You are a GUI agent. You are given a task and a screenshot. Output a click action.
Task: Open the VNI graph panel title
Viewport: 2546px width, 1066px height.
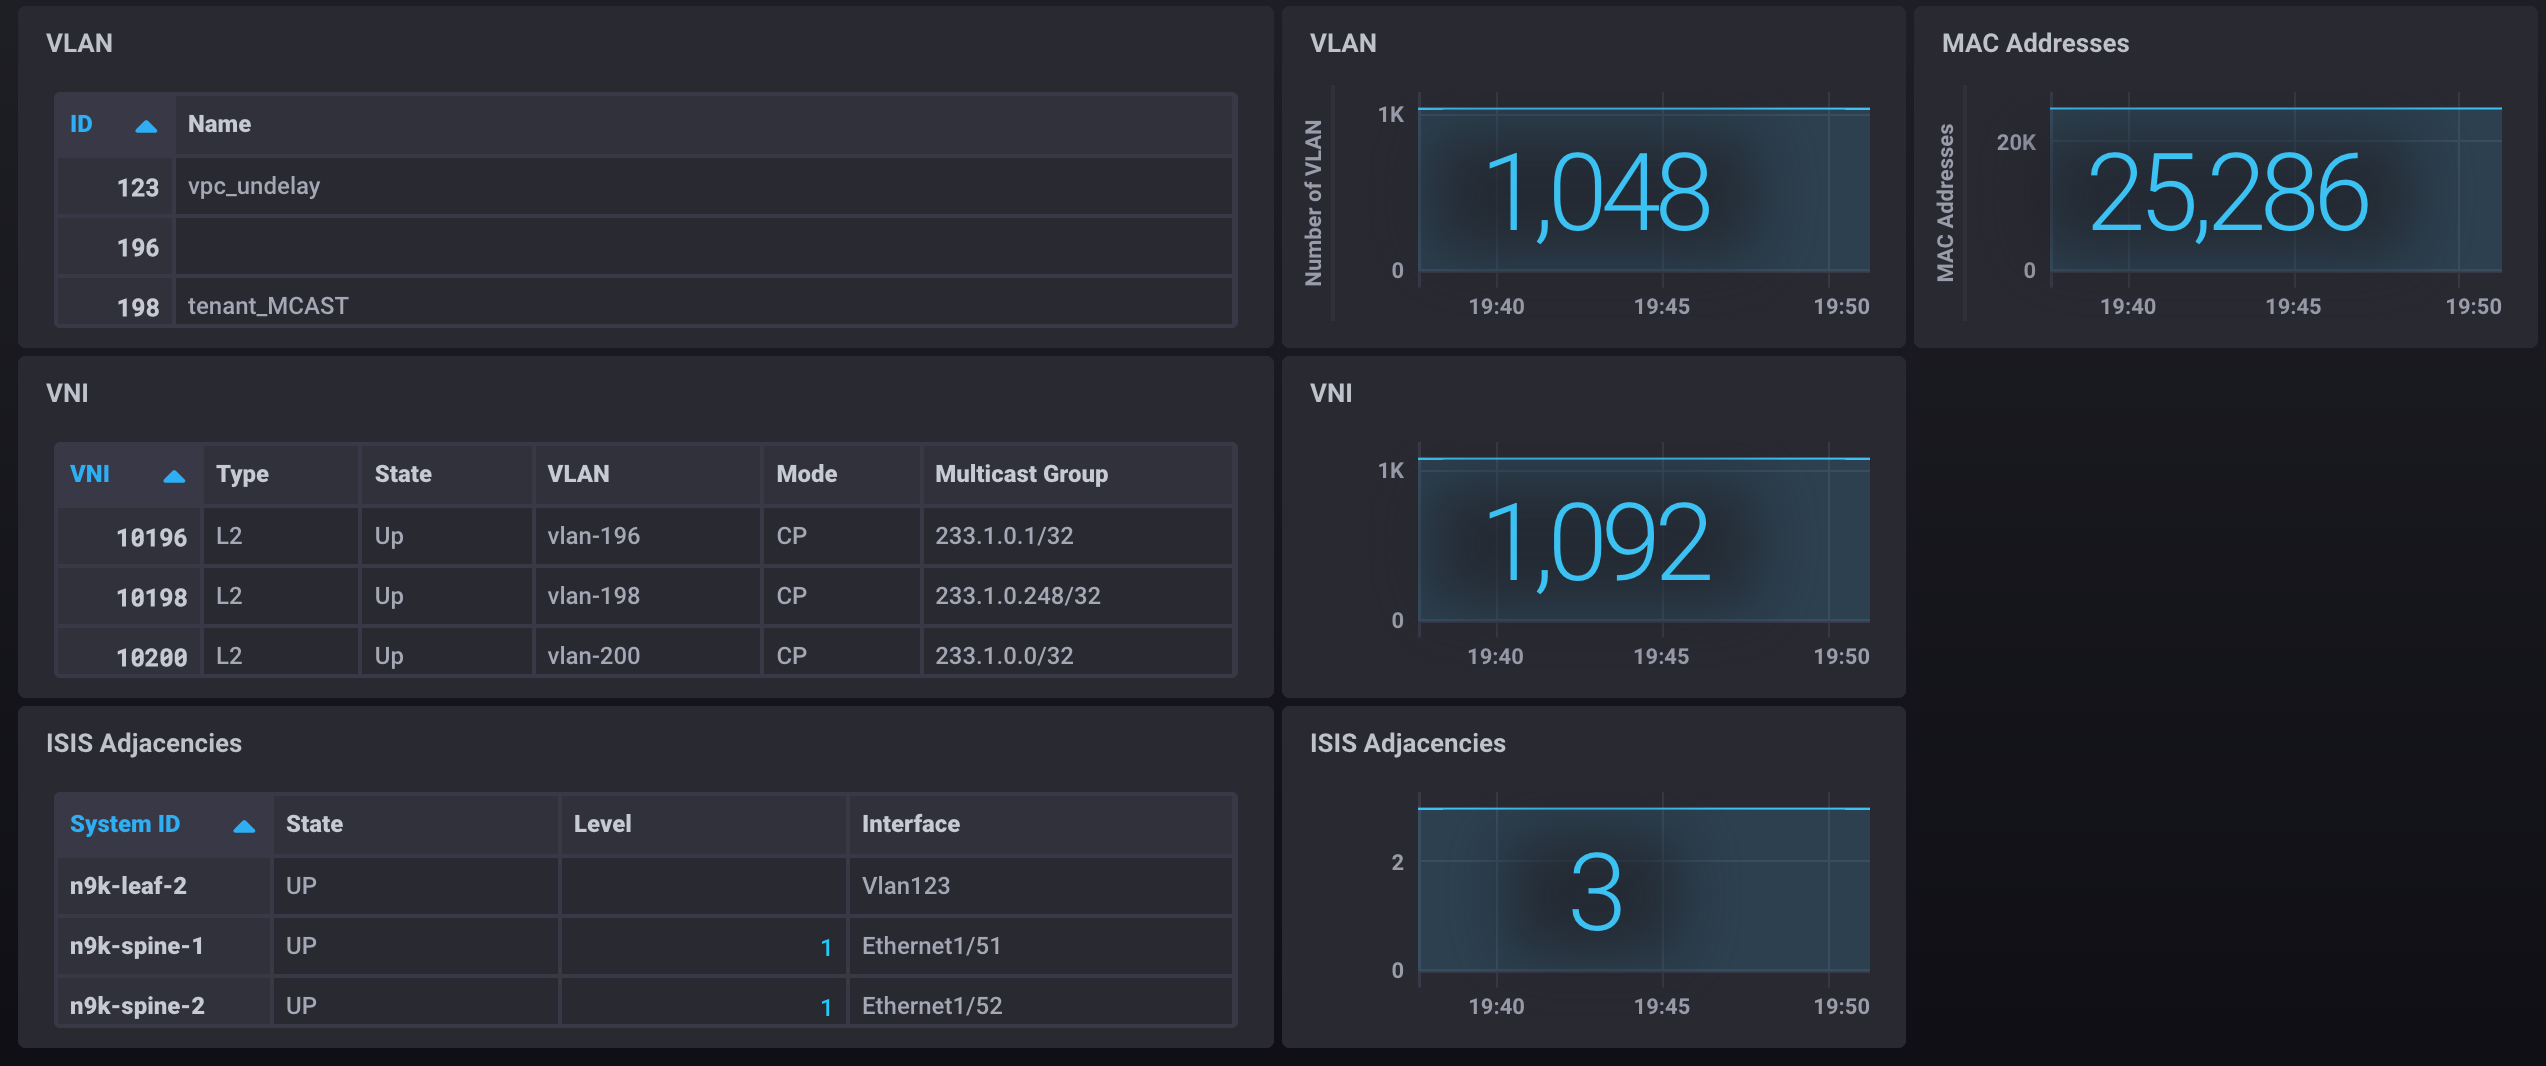pyautogui.click(x=1331, y=393)
